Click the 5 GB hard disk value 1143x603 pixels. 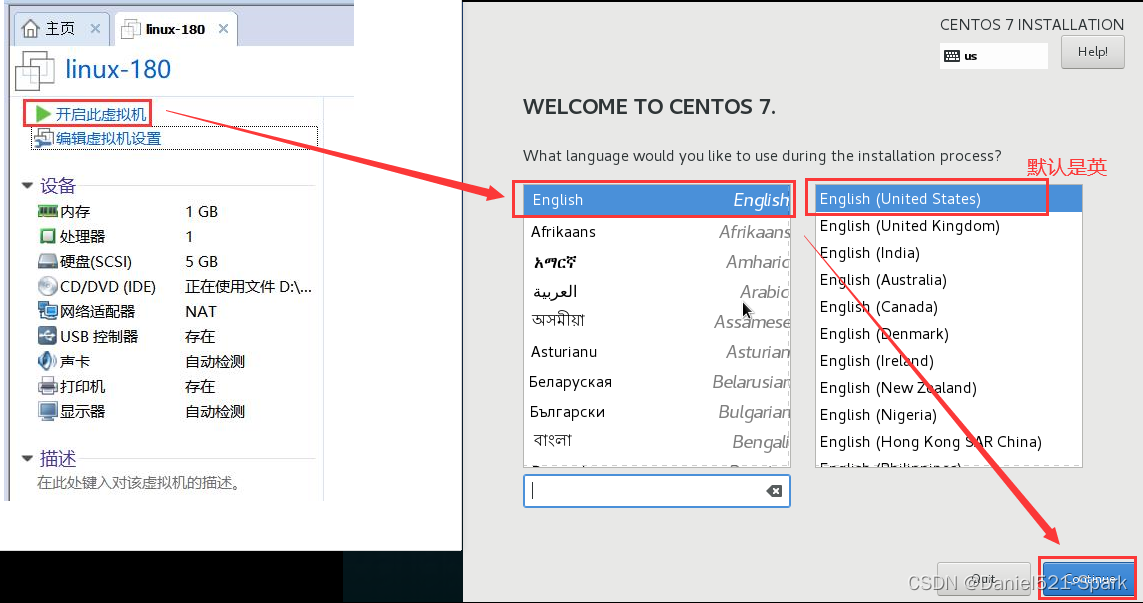click(x=201, y=261)
